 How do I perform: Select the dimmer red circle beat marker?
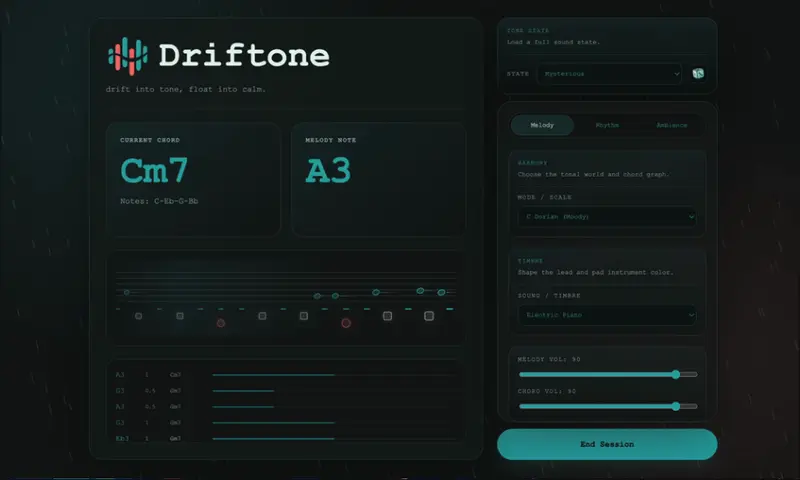[x=221, y=323]
